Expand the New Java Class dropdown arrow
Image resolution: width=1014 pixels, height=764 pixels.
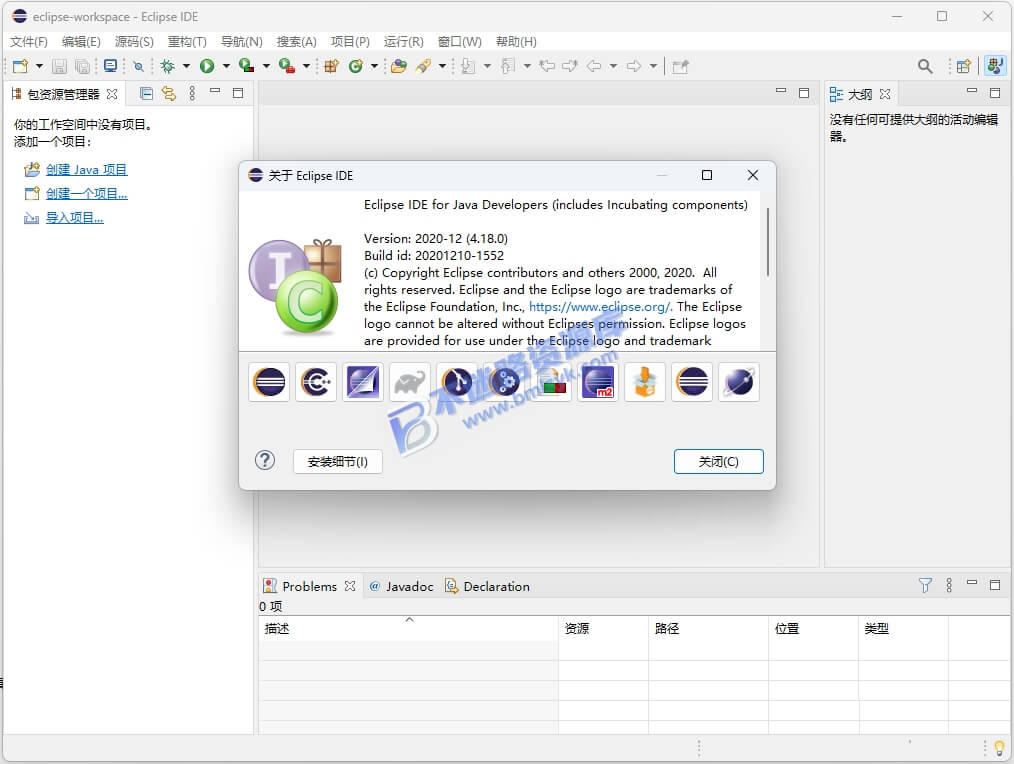[374, 66]
